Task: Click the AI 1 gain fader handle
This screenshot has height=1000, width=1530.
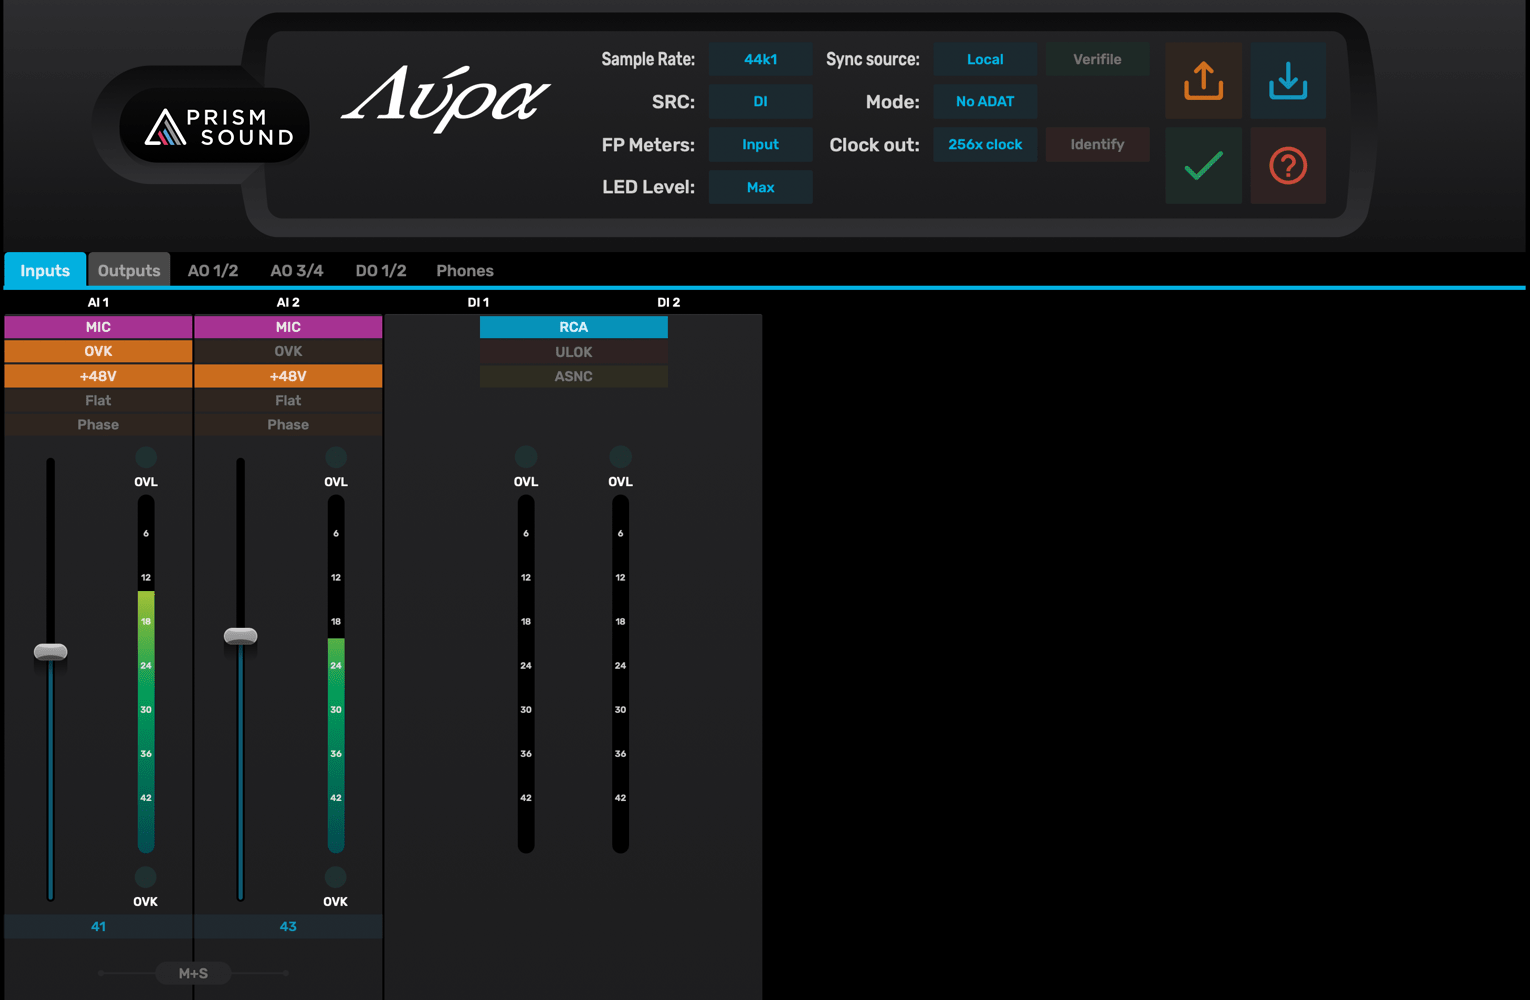Action: [51, 652]
